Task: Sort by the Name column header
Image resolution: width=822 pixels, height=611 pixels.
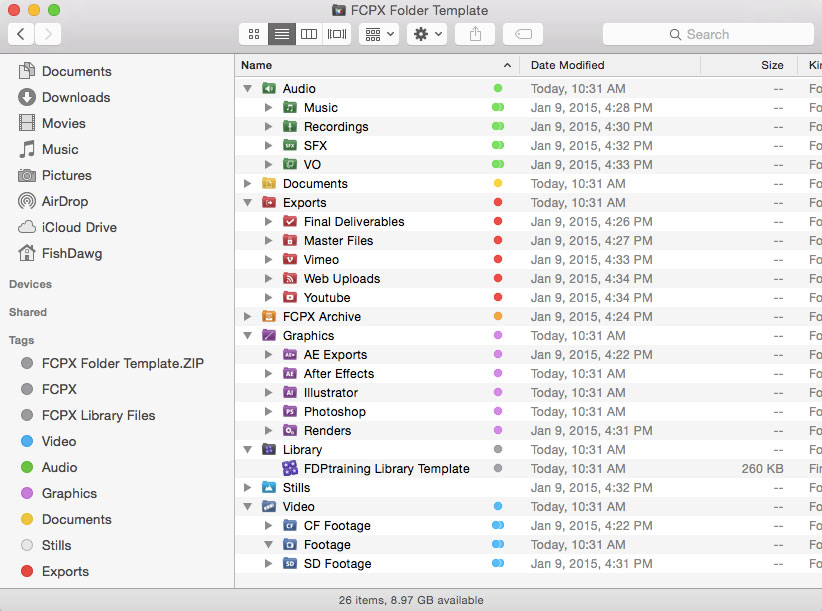Action: [377, 65]
